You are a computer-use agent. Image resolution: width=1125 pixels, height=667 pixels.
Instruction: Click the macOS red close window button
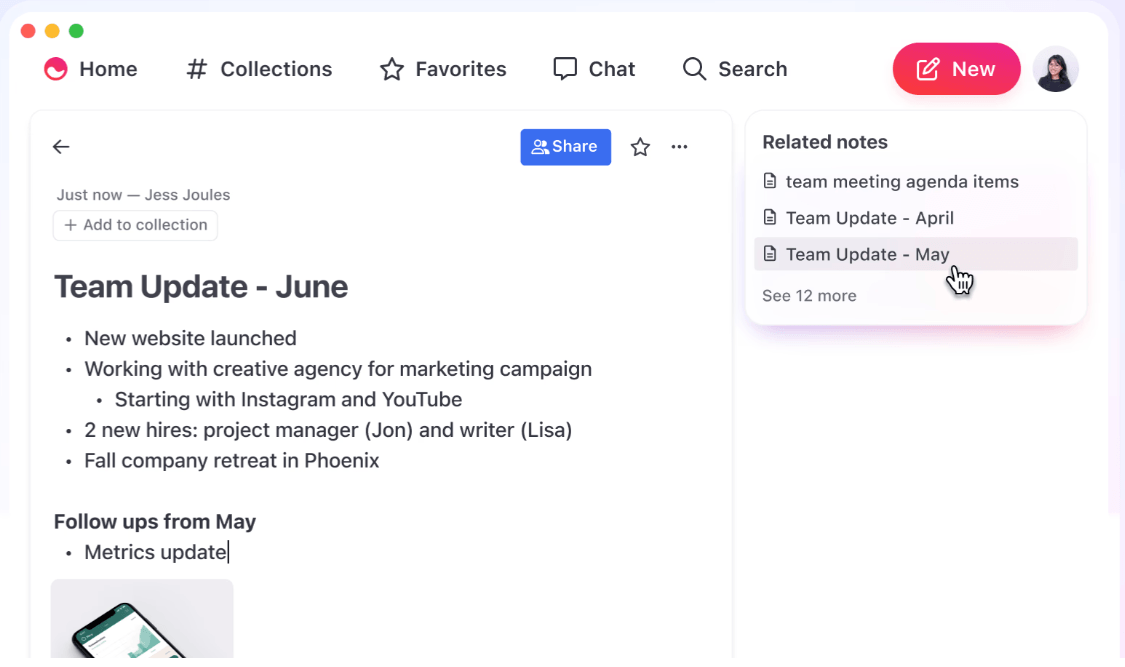(x=28, y=31)
